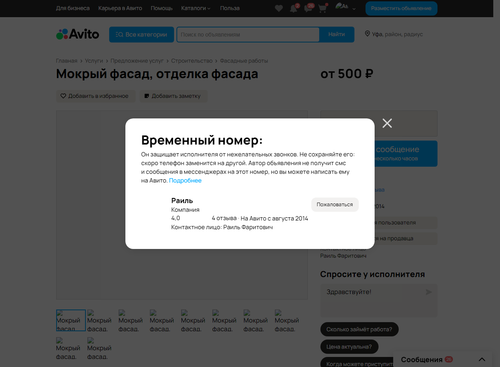This screenshot has height=367, width=500.
Task: Focus the Поиск по объявлениям field
Action: pyautogui.click(x=248, y=35)
